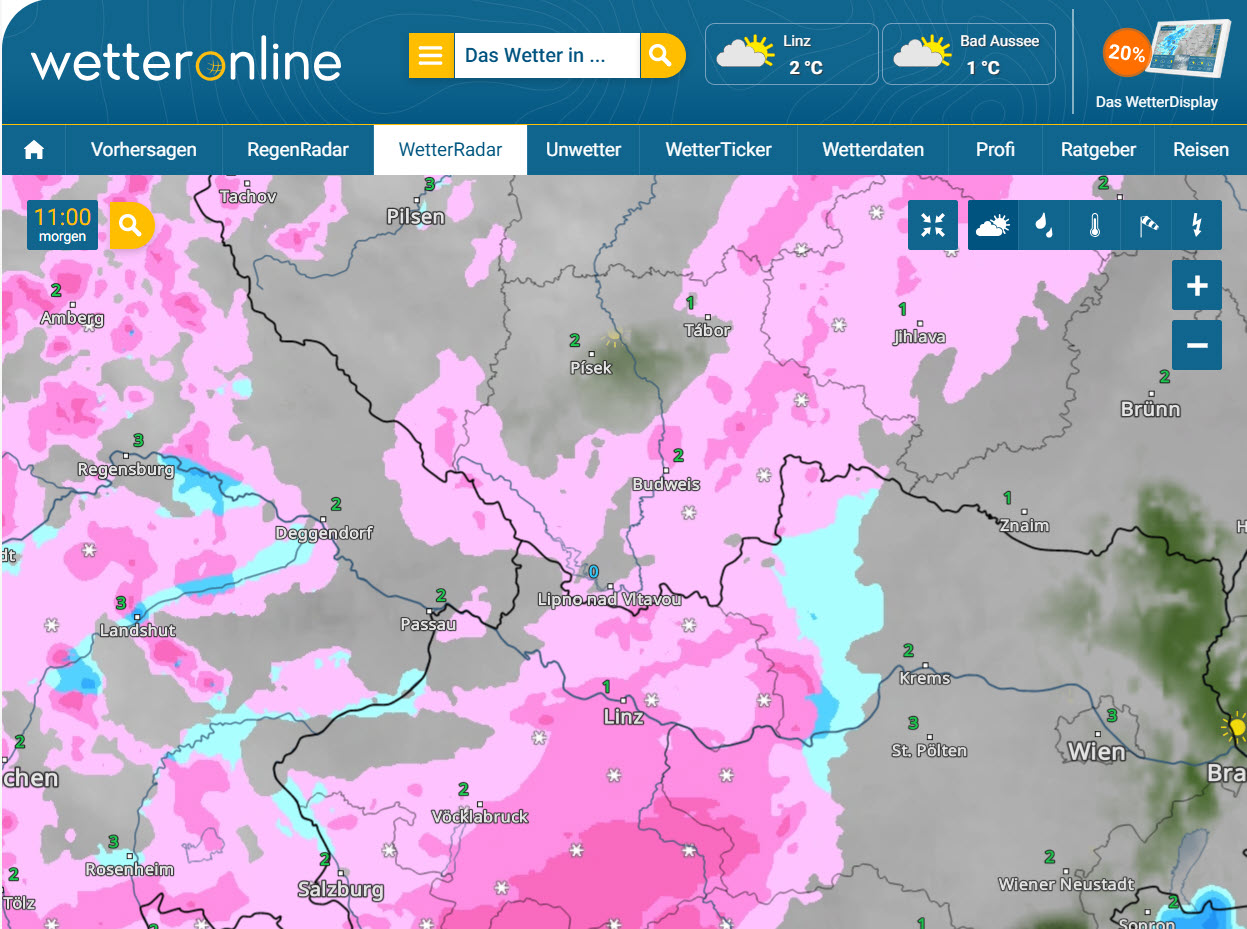
Task: Show the thermometer temperature layer
Action: (1095, 226)
